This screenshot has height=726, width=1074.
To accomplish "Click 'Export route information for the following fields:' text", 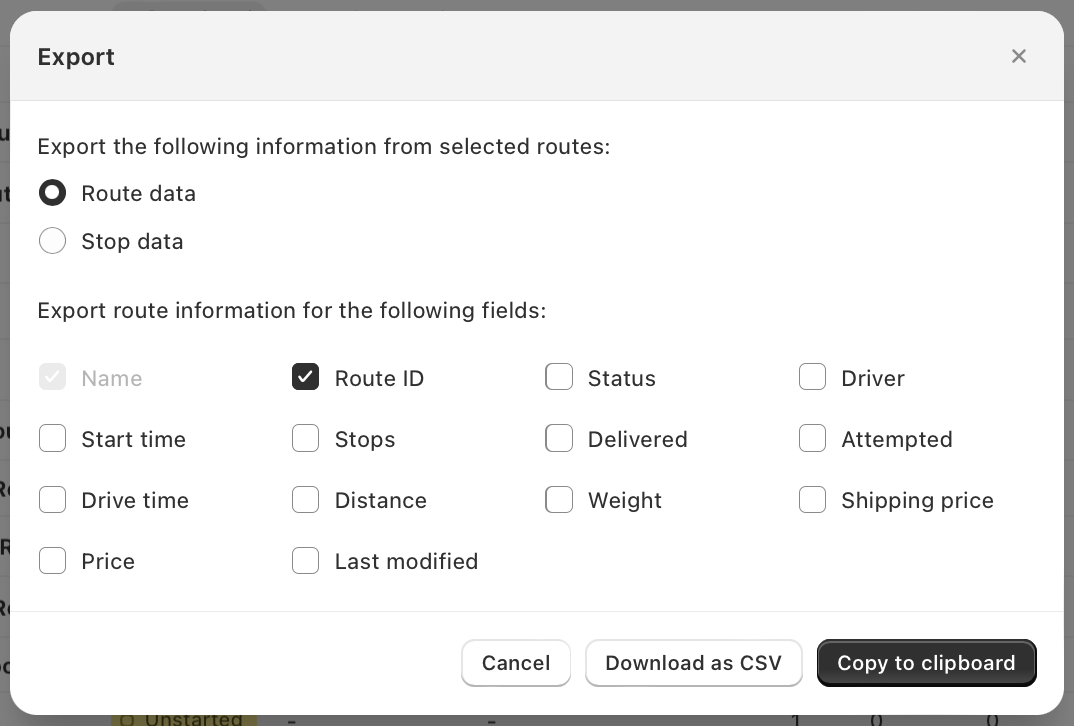I will [x=292, y=310].
